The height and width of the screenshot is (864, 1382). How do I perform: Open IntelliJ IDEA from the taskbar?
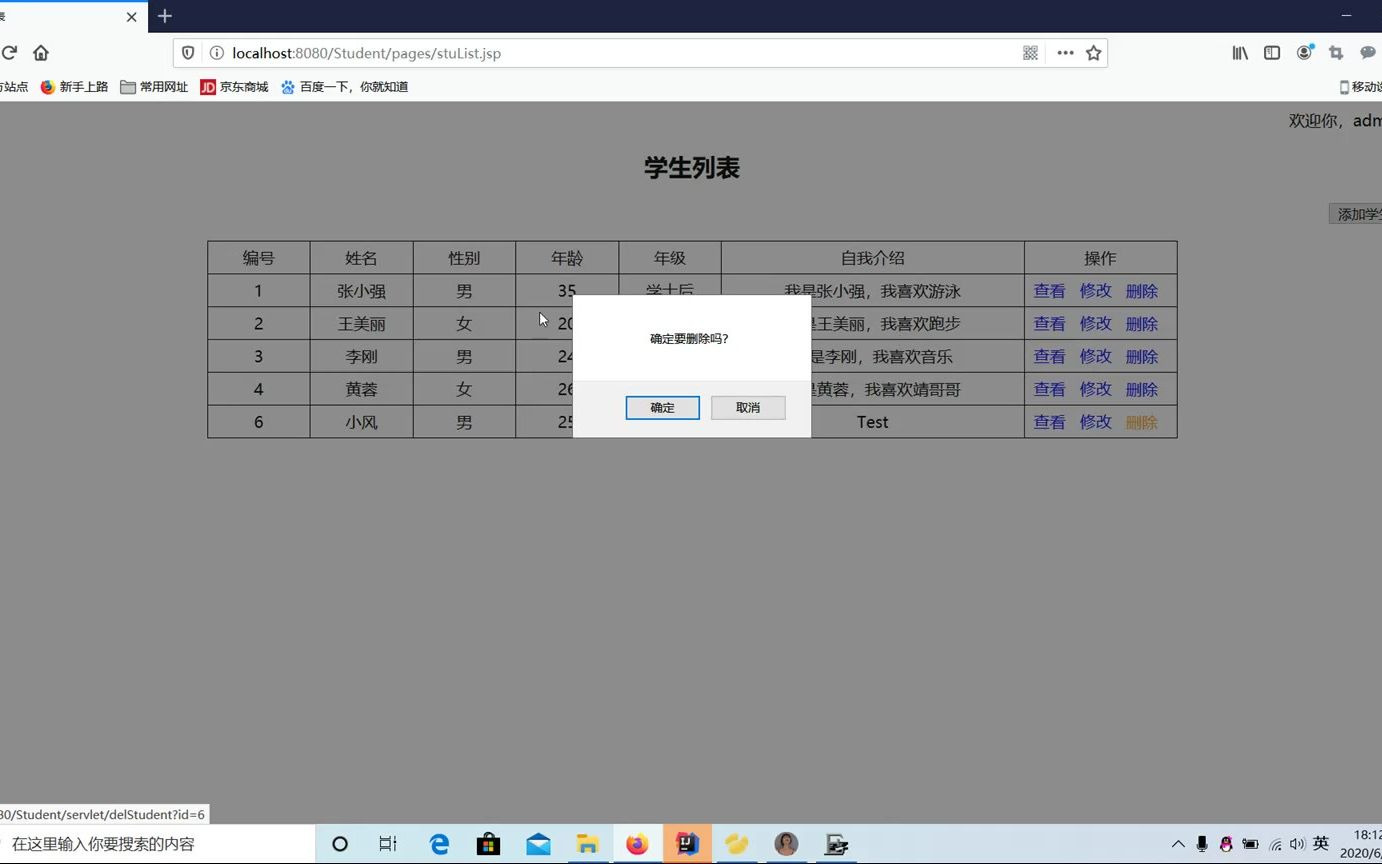pos(687,844)
